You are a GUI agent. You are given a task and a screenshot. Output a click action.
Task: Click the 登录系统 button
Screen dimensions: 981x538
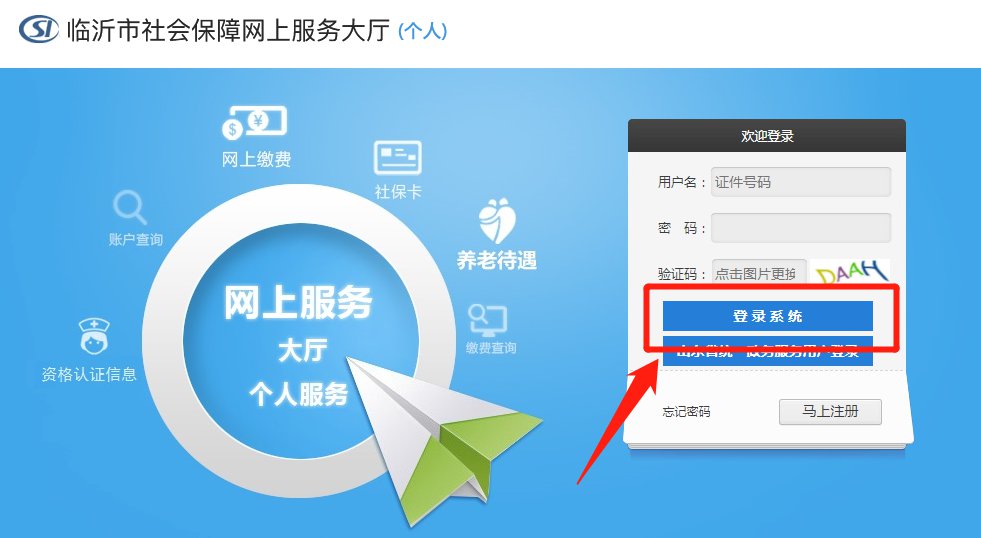point(768,316)
